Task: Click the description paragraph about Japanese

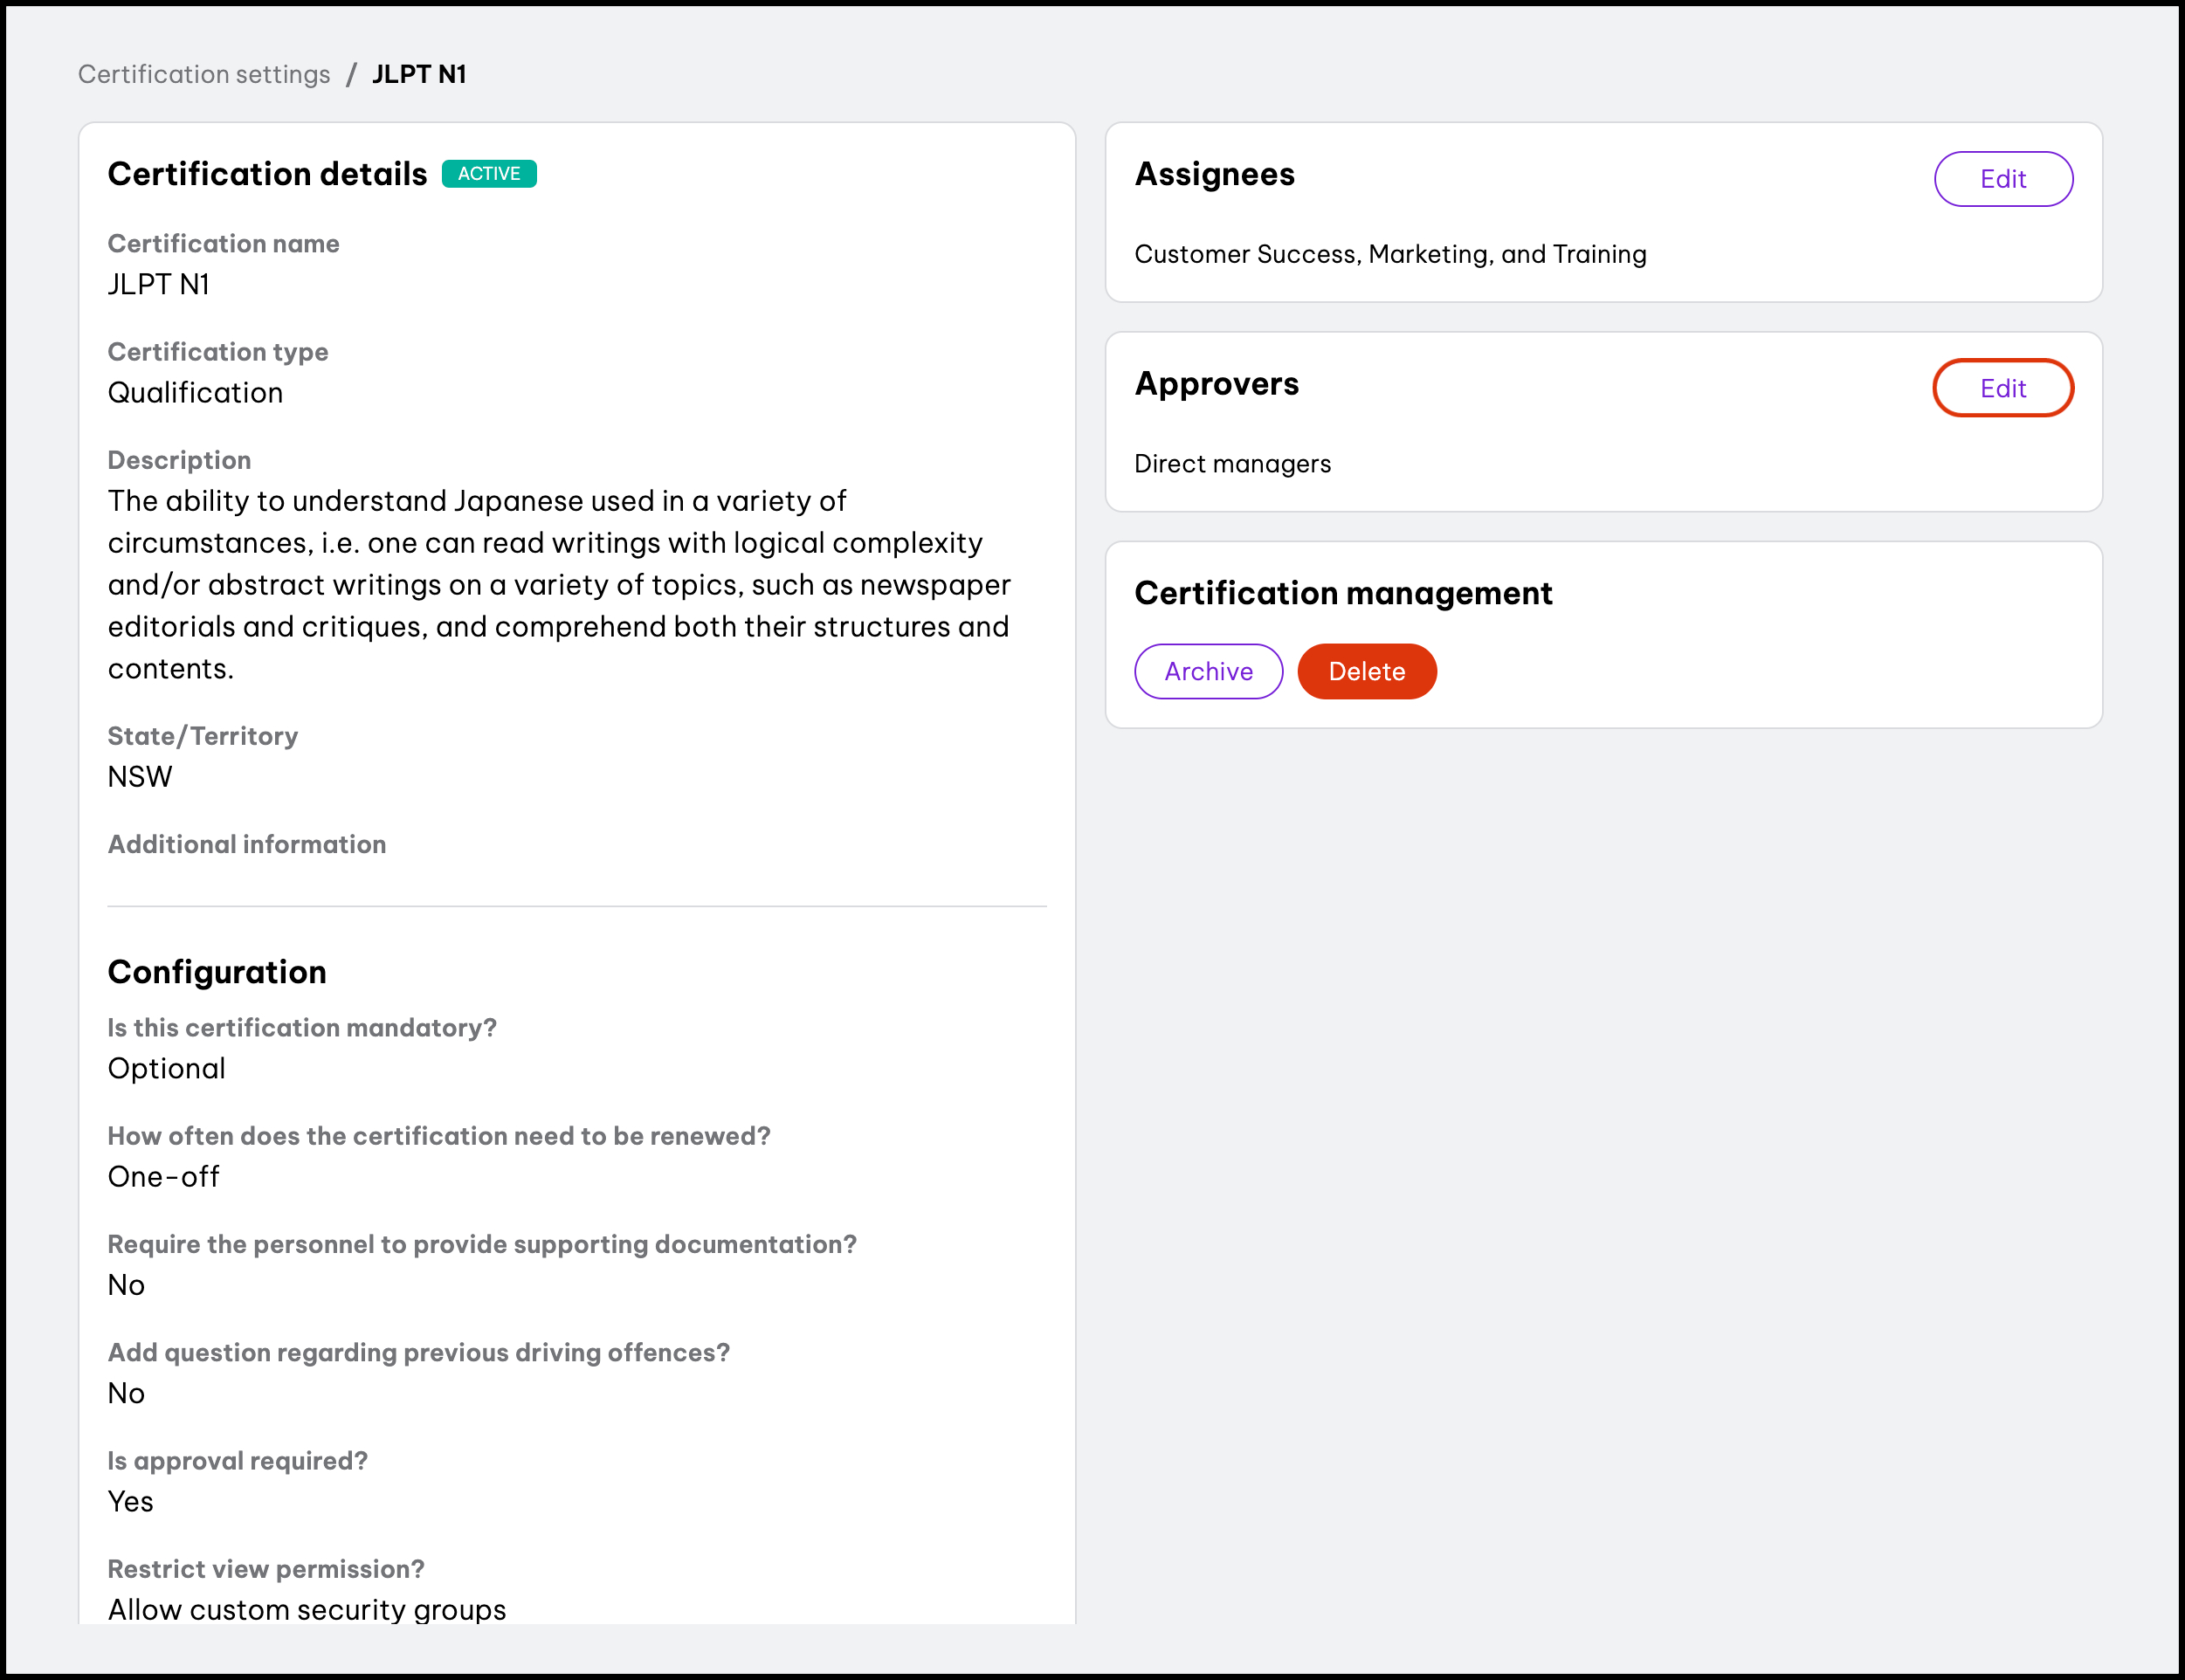Action: (x=560, y=585)
